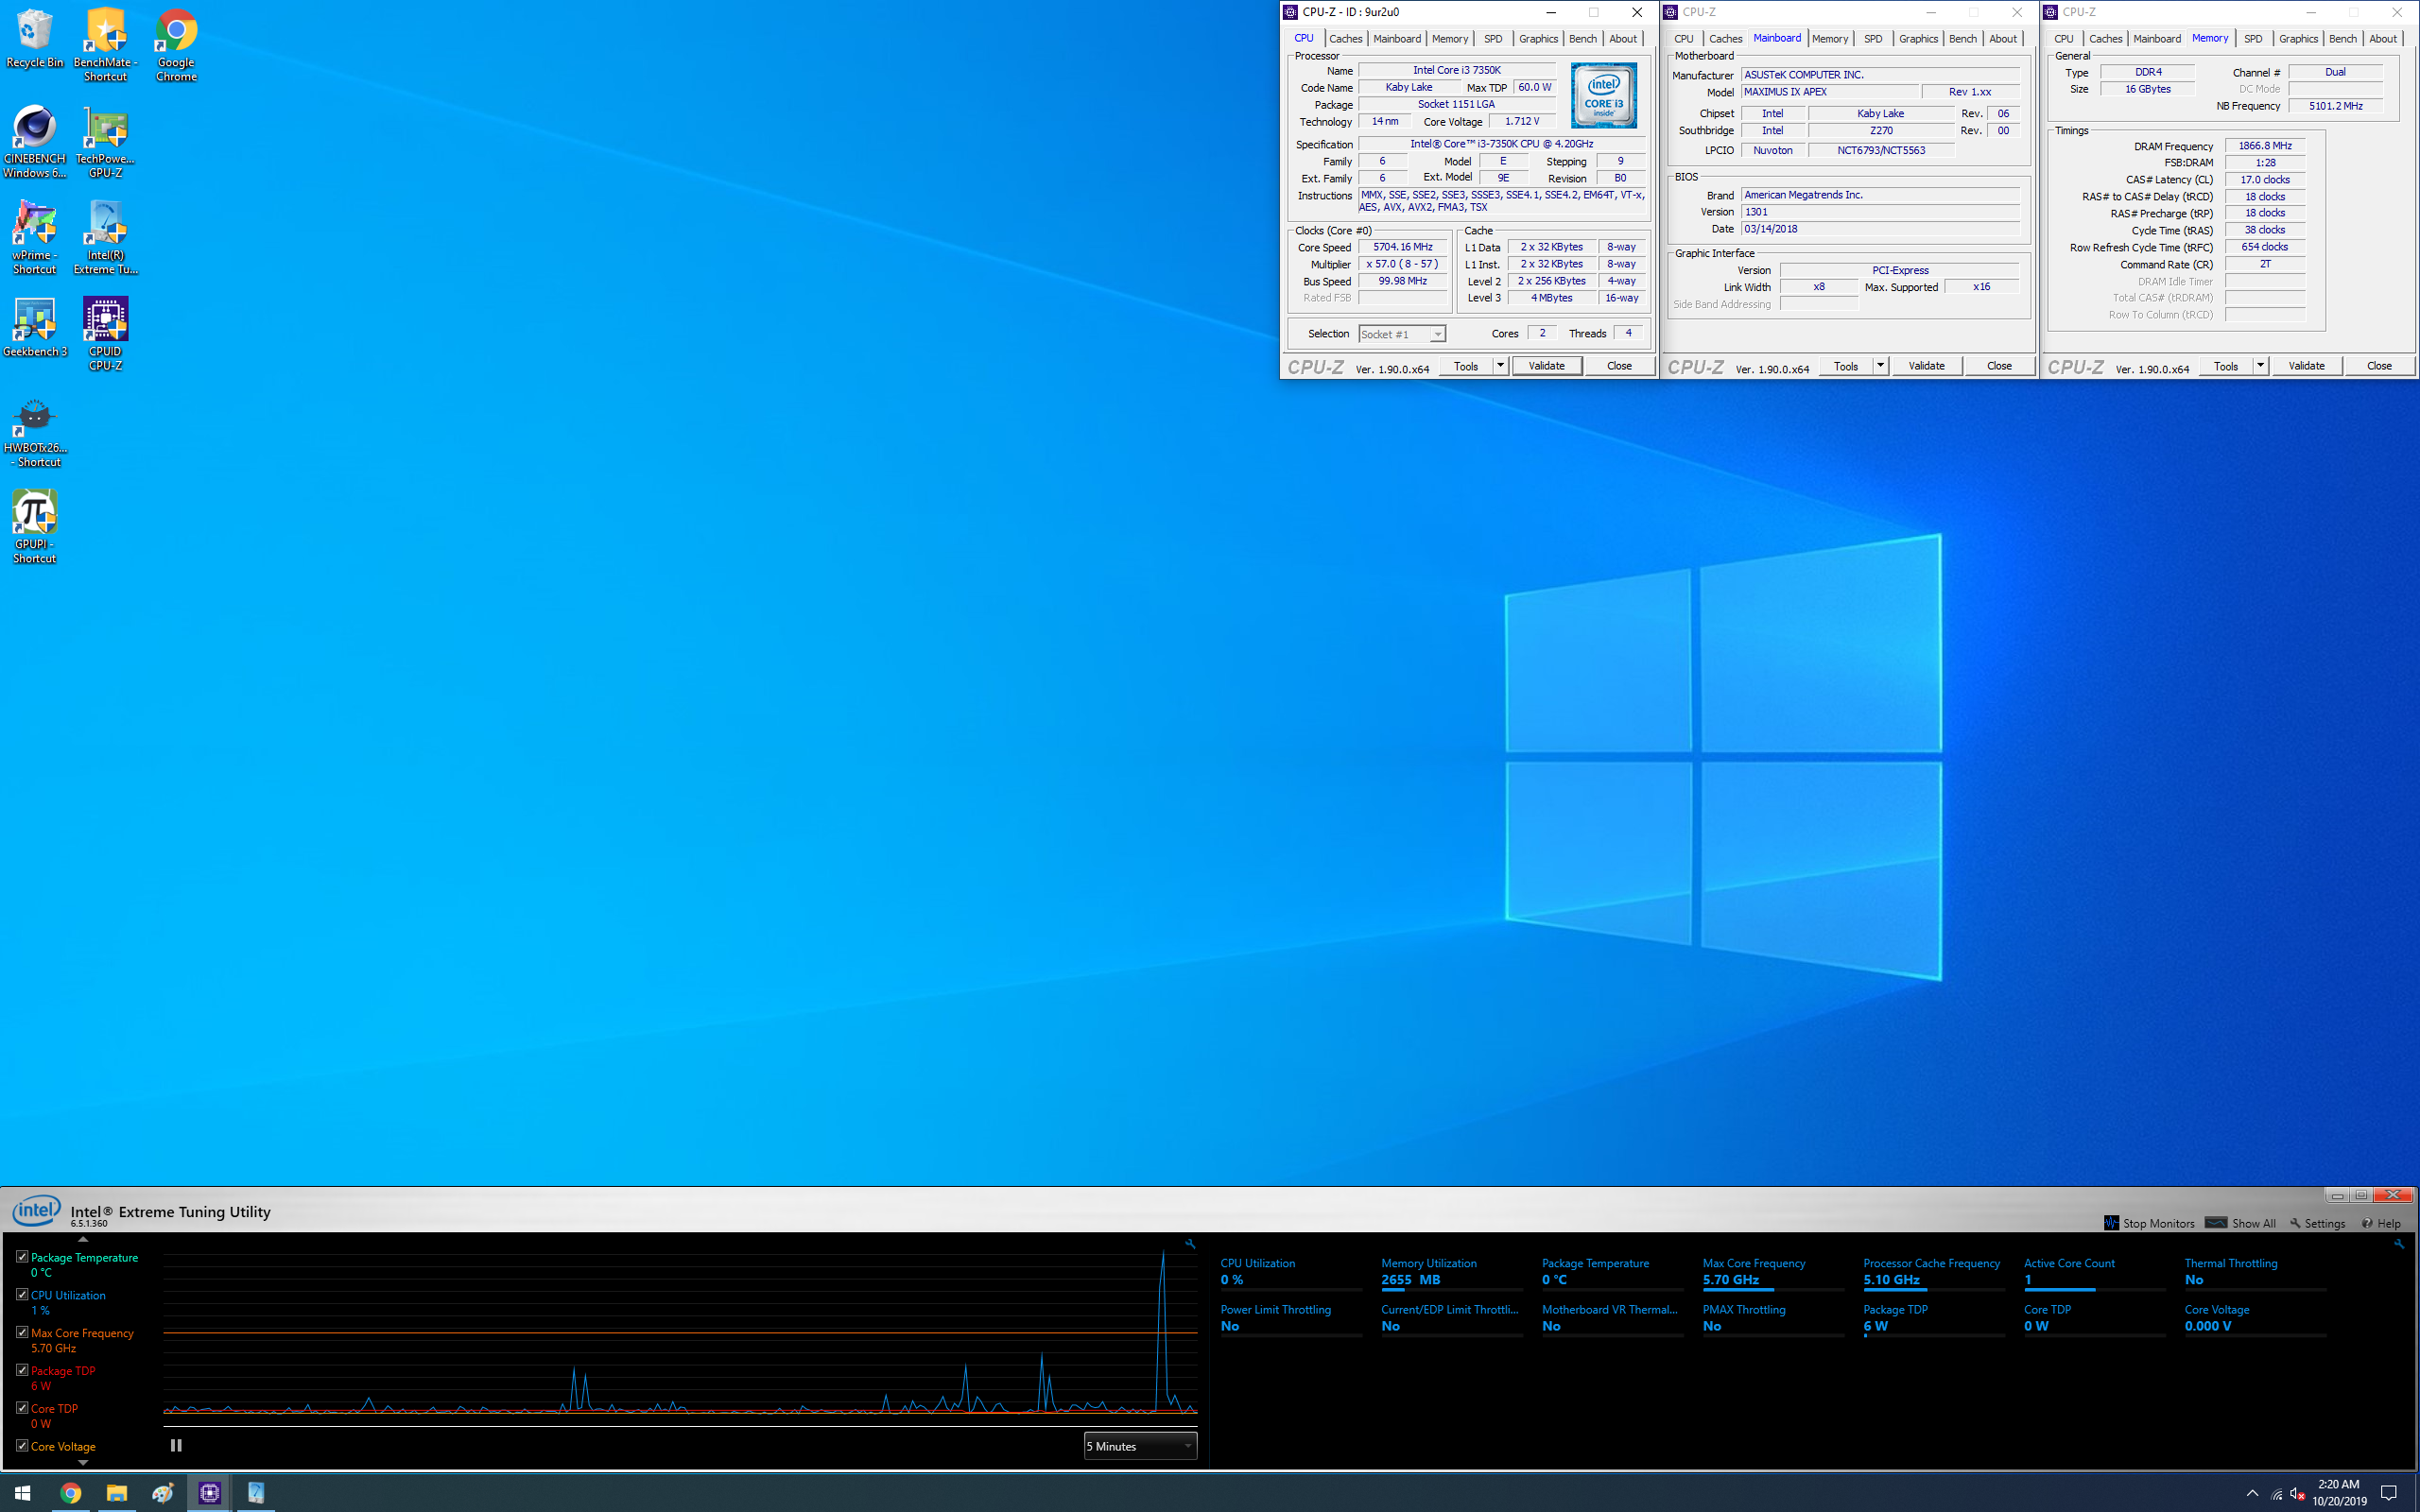Click the Intel XTU taskbar icon
The width and height of the screenshot is (2420, 1512).
pos(256,1493)
